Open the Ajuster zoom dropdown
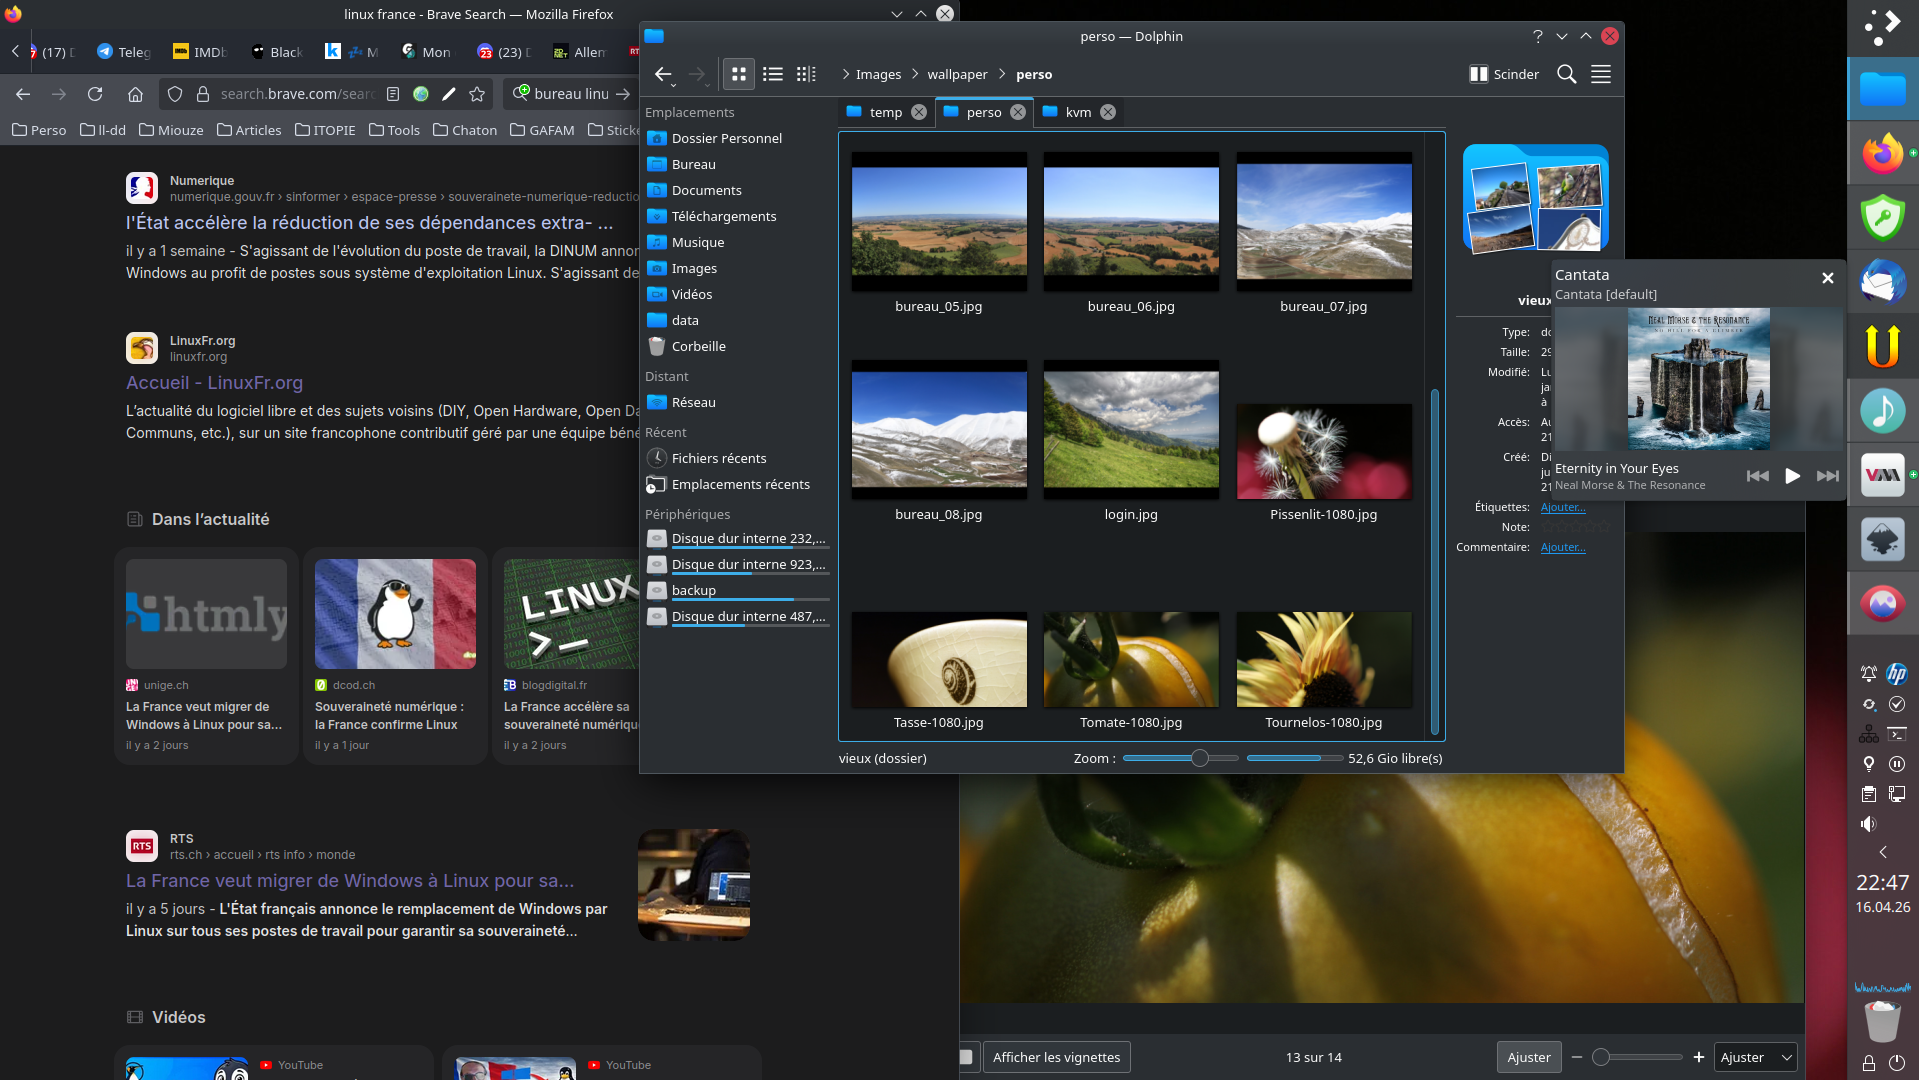The width and height of the screenshot is (1919, 1080). tap(1756, 1057)
